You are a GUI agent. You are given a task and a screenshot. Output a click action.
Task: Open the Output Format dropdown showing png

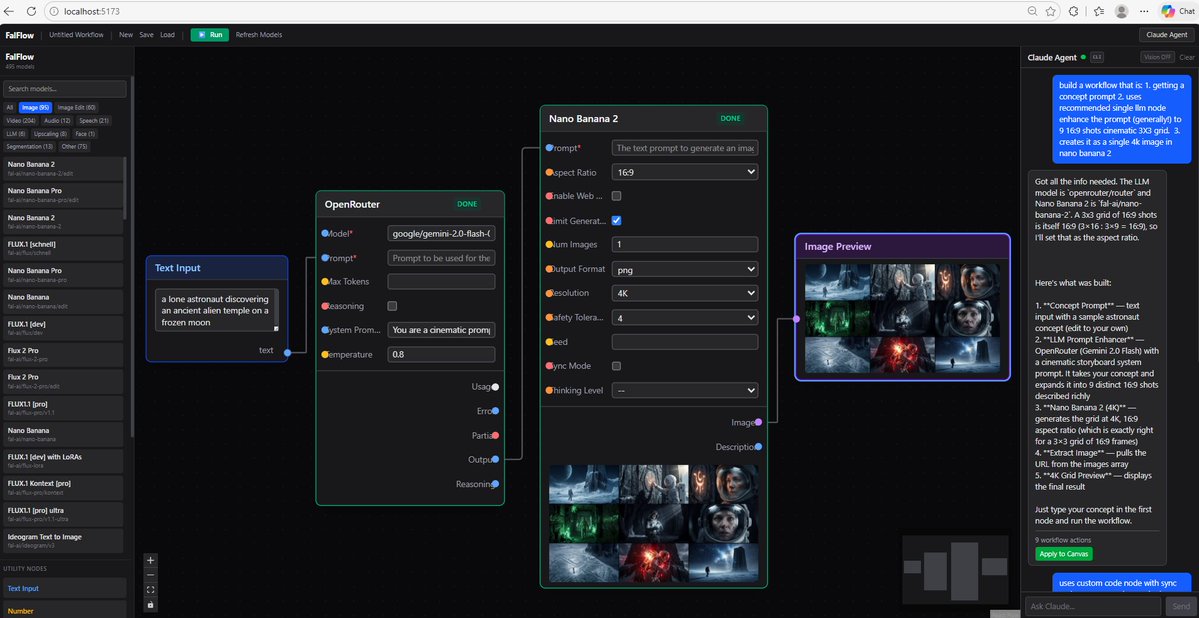[684, 268]
